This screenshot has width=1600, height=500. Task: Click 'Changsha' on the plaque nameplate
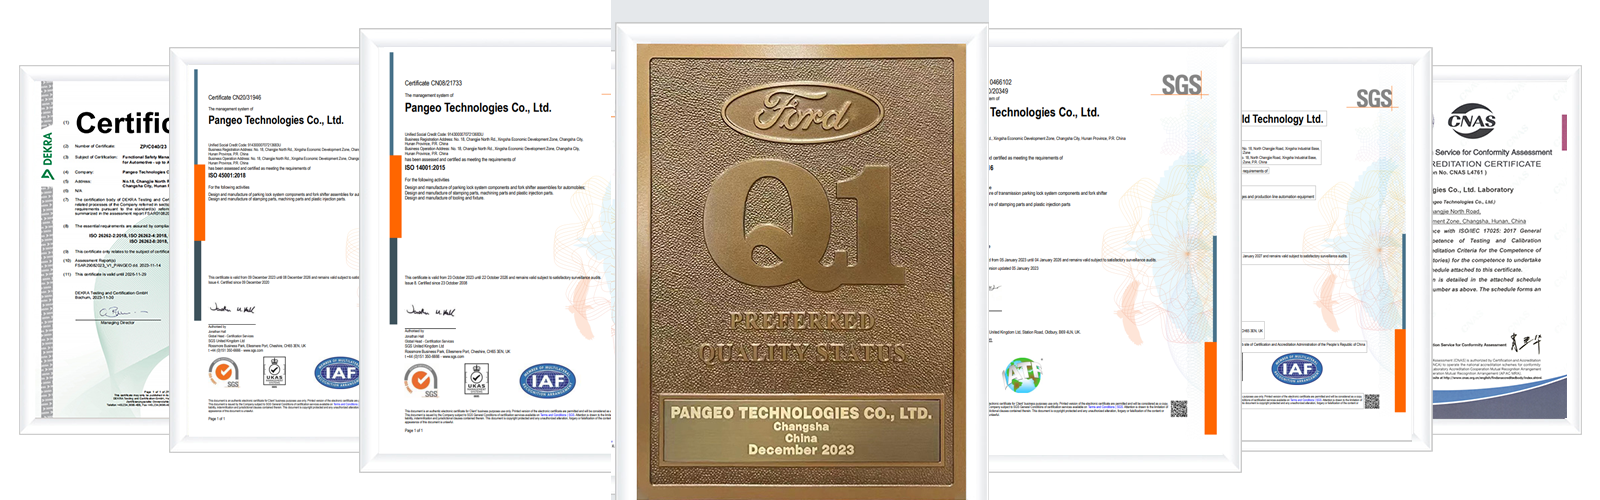point(801,427)
